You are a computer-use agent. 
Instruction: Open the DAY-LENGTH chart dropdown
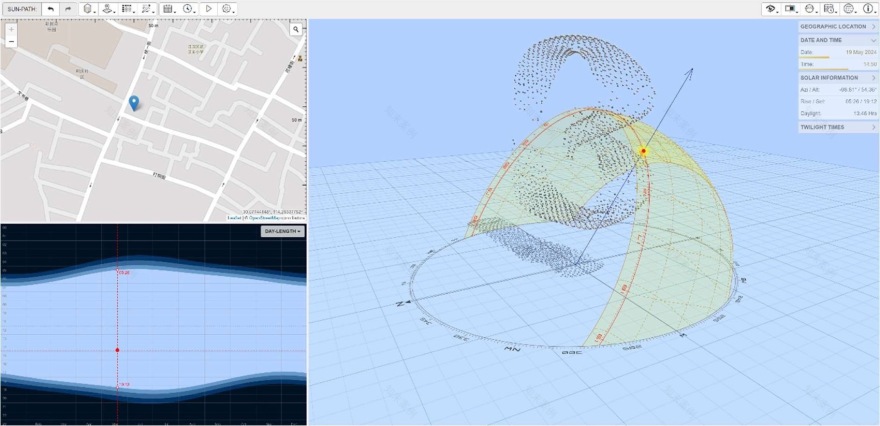[282, 231]
